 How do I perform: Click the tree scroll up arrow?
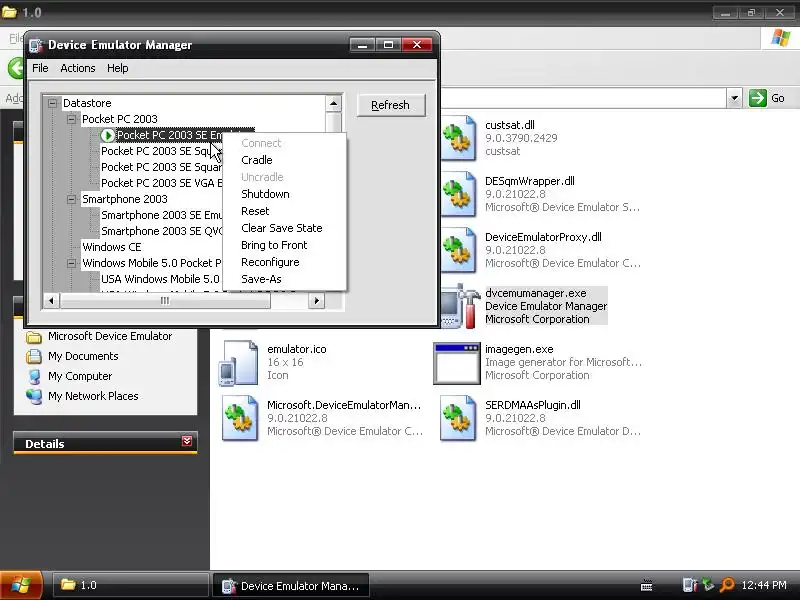tap(333, 104)
